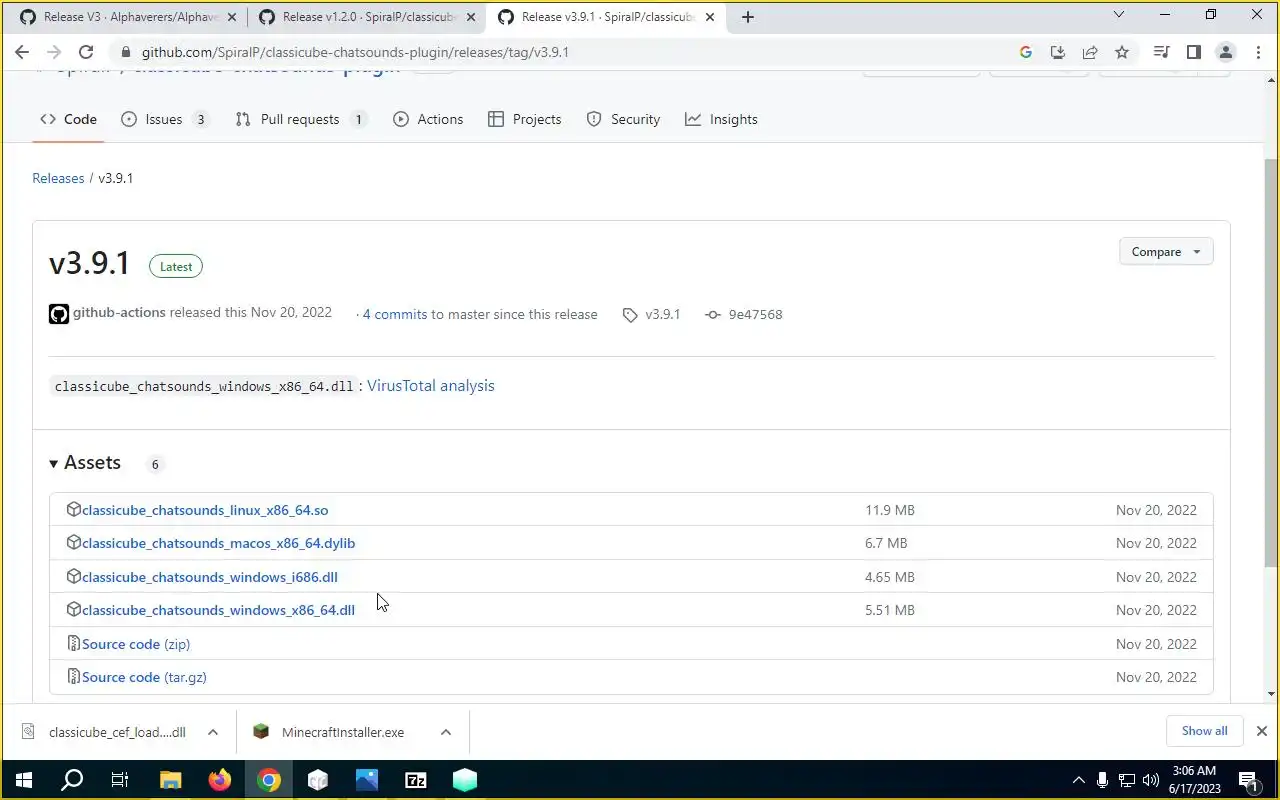Click the Google icon in address bar
This screenshot has height=800, width=1280.
coord(1026,52)
